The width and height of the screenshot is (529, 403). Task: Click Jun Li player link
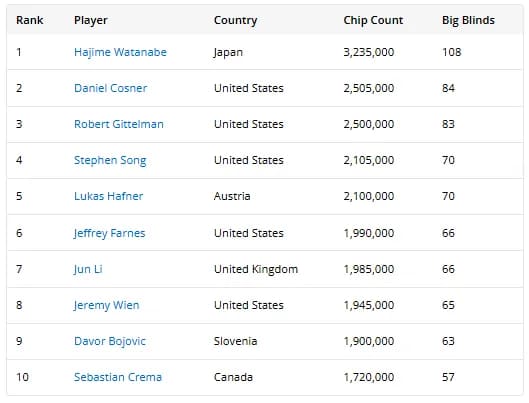[x=88, y=269]
